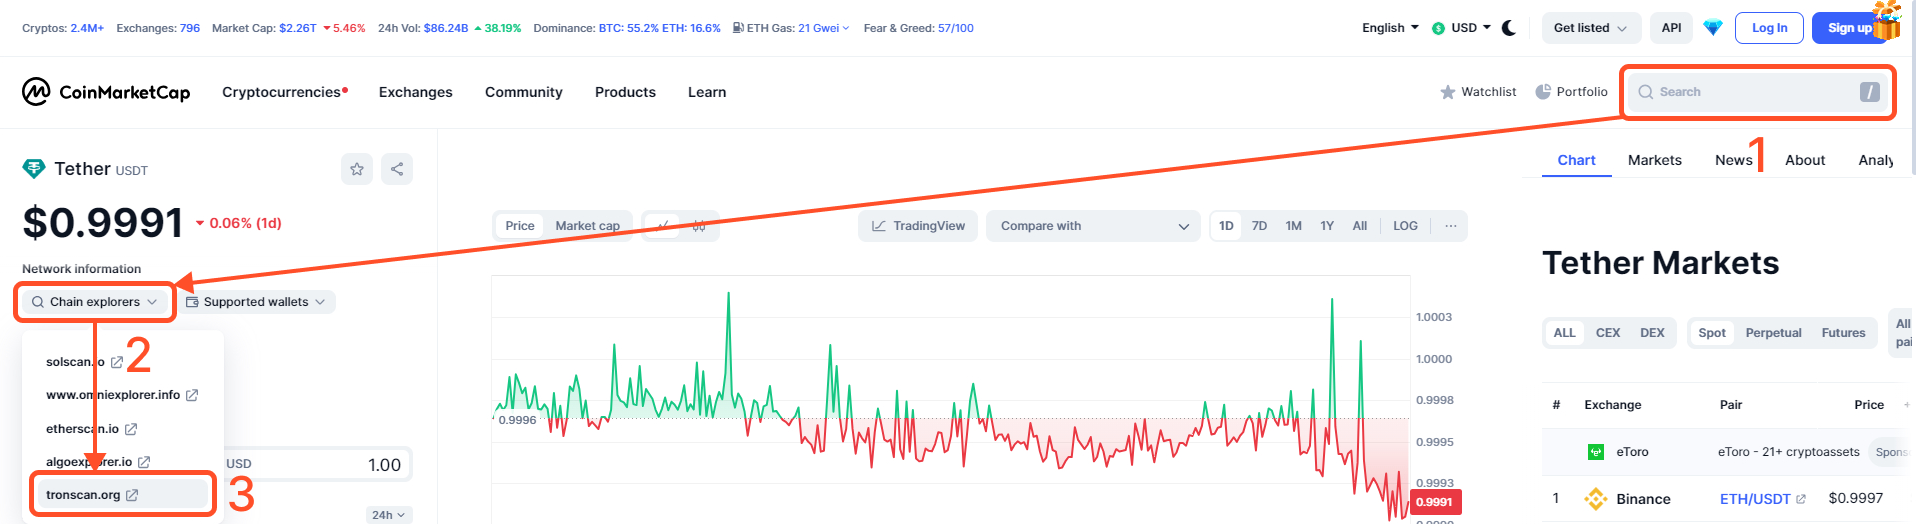This screenshot has width=1916, height=524.
Task: Open Watchlist star link
Action: [1478, 92]
